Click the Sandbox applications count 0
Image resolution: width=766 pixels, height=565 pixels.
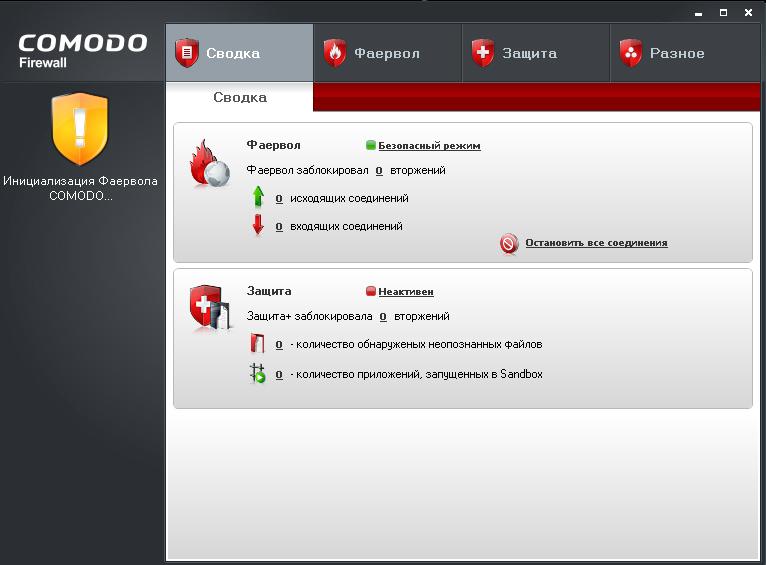pos(279,375)
